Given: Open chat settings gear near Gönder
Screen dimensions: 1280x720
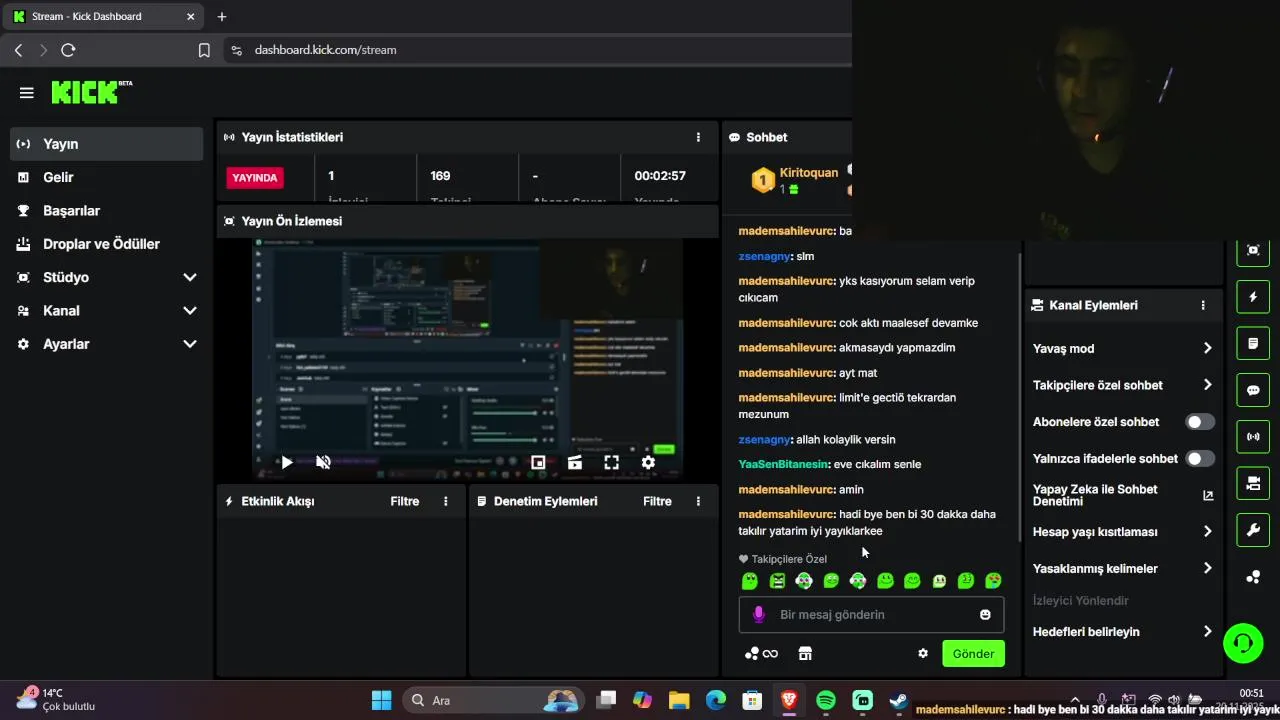Looking at the screenshot, I should (x=923, y=654).
